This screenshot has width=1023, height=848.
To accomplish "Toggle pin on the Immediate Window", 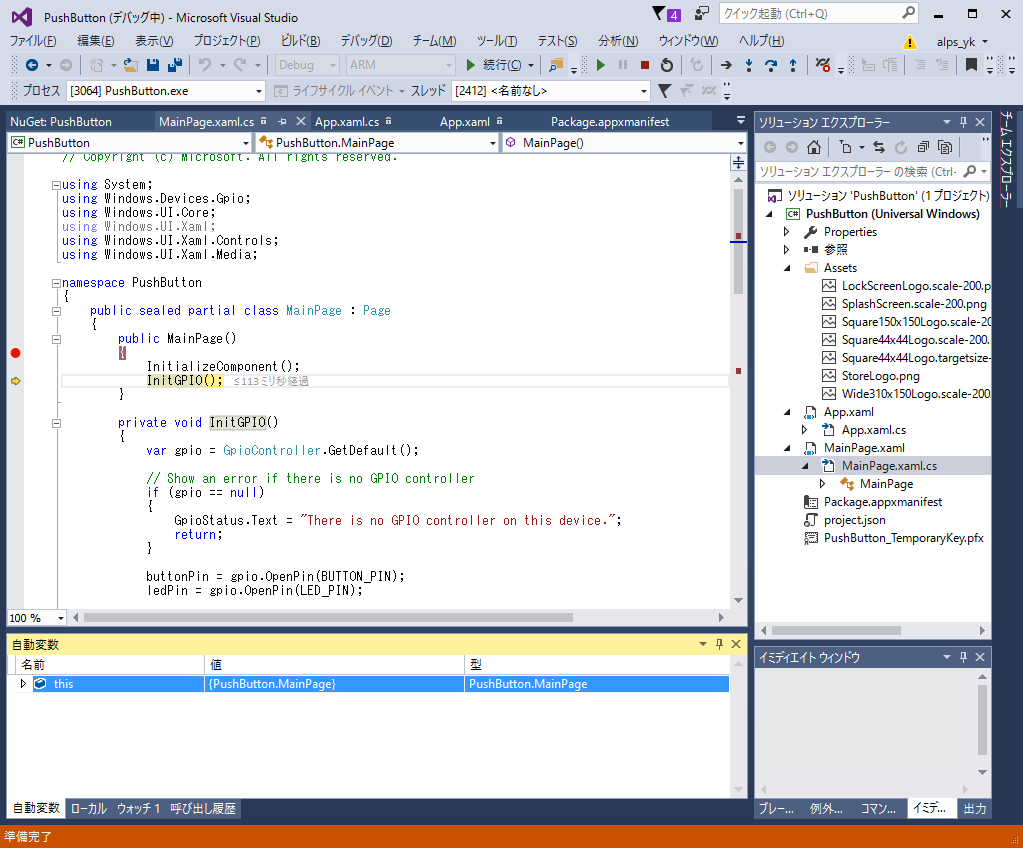I will coord(963,657).
